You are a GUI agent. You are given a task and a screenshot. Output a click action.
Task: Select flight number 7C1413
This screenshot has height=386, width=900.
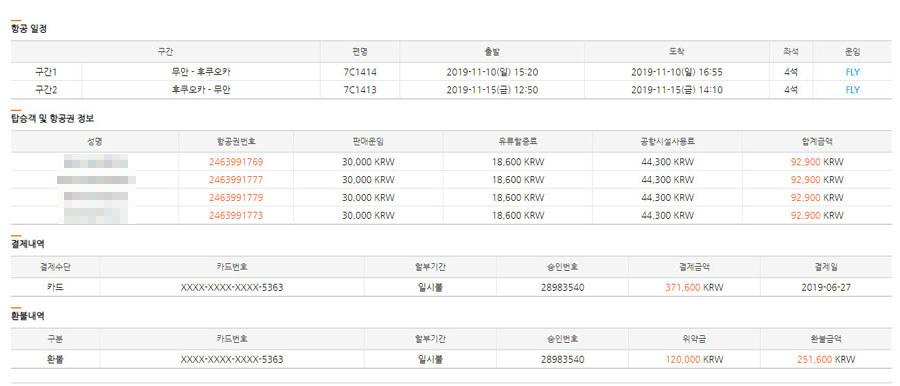(x=360, y=90)
